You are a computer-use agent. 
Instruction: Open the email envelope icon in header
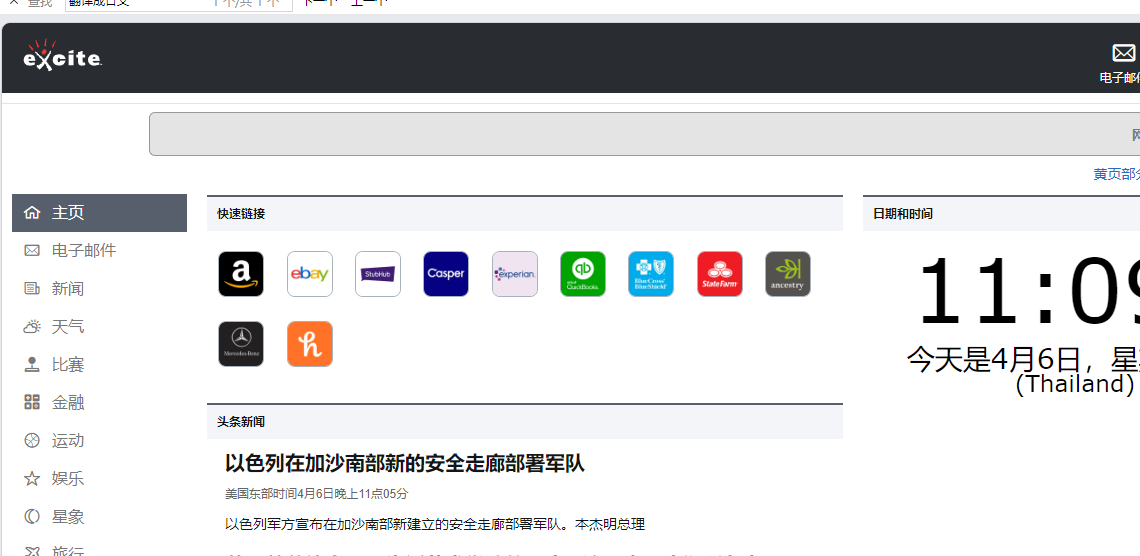1123,53
